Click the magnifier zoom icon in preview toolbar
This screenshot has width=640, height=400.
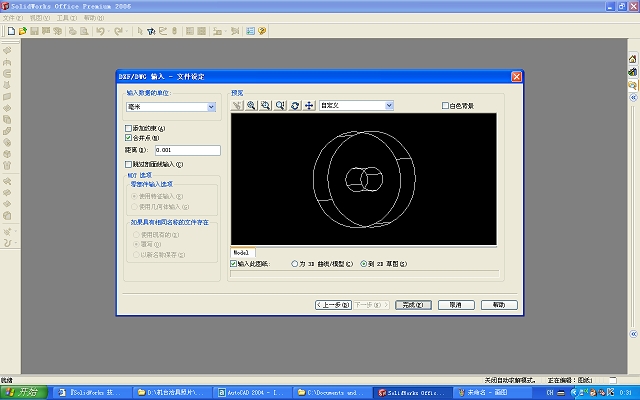[251, 105]
